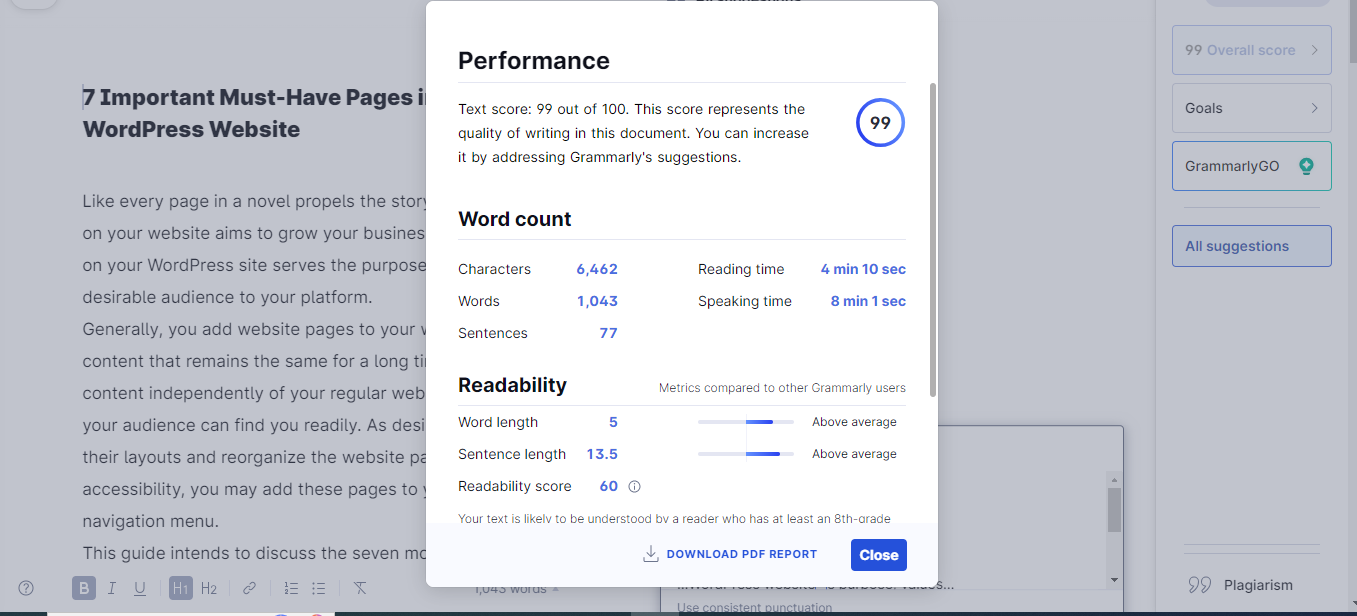Click 'Use consistent punctuation' suggestion text
1357x616 pixels.
point(754,608)
